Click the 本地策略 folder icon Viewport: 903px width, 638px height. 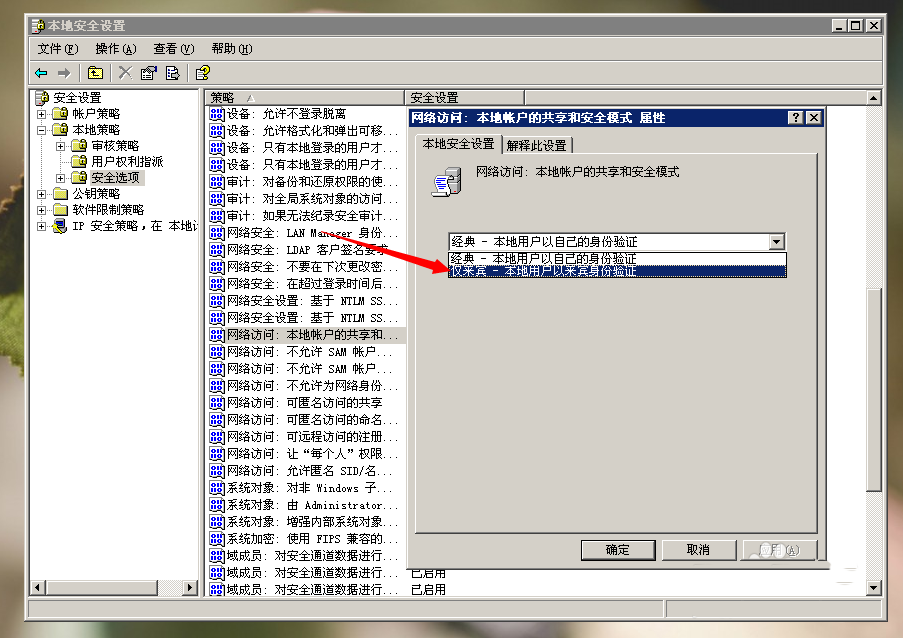[60, 130]
